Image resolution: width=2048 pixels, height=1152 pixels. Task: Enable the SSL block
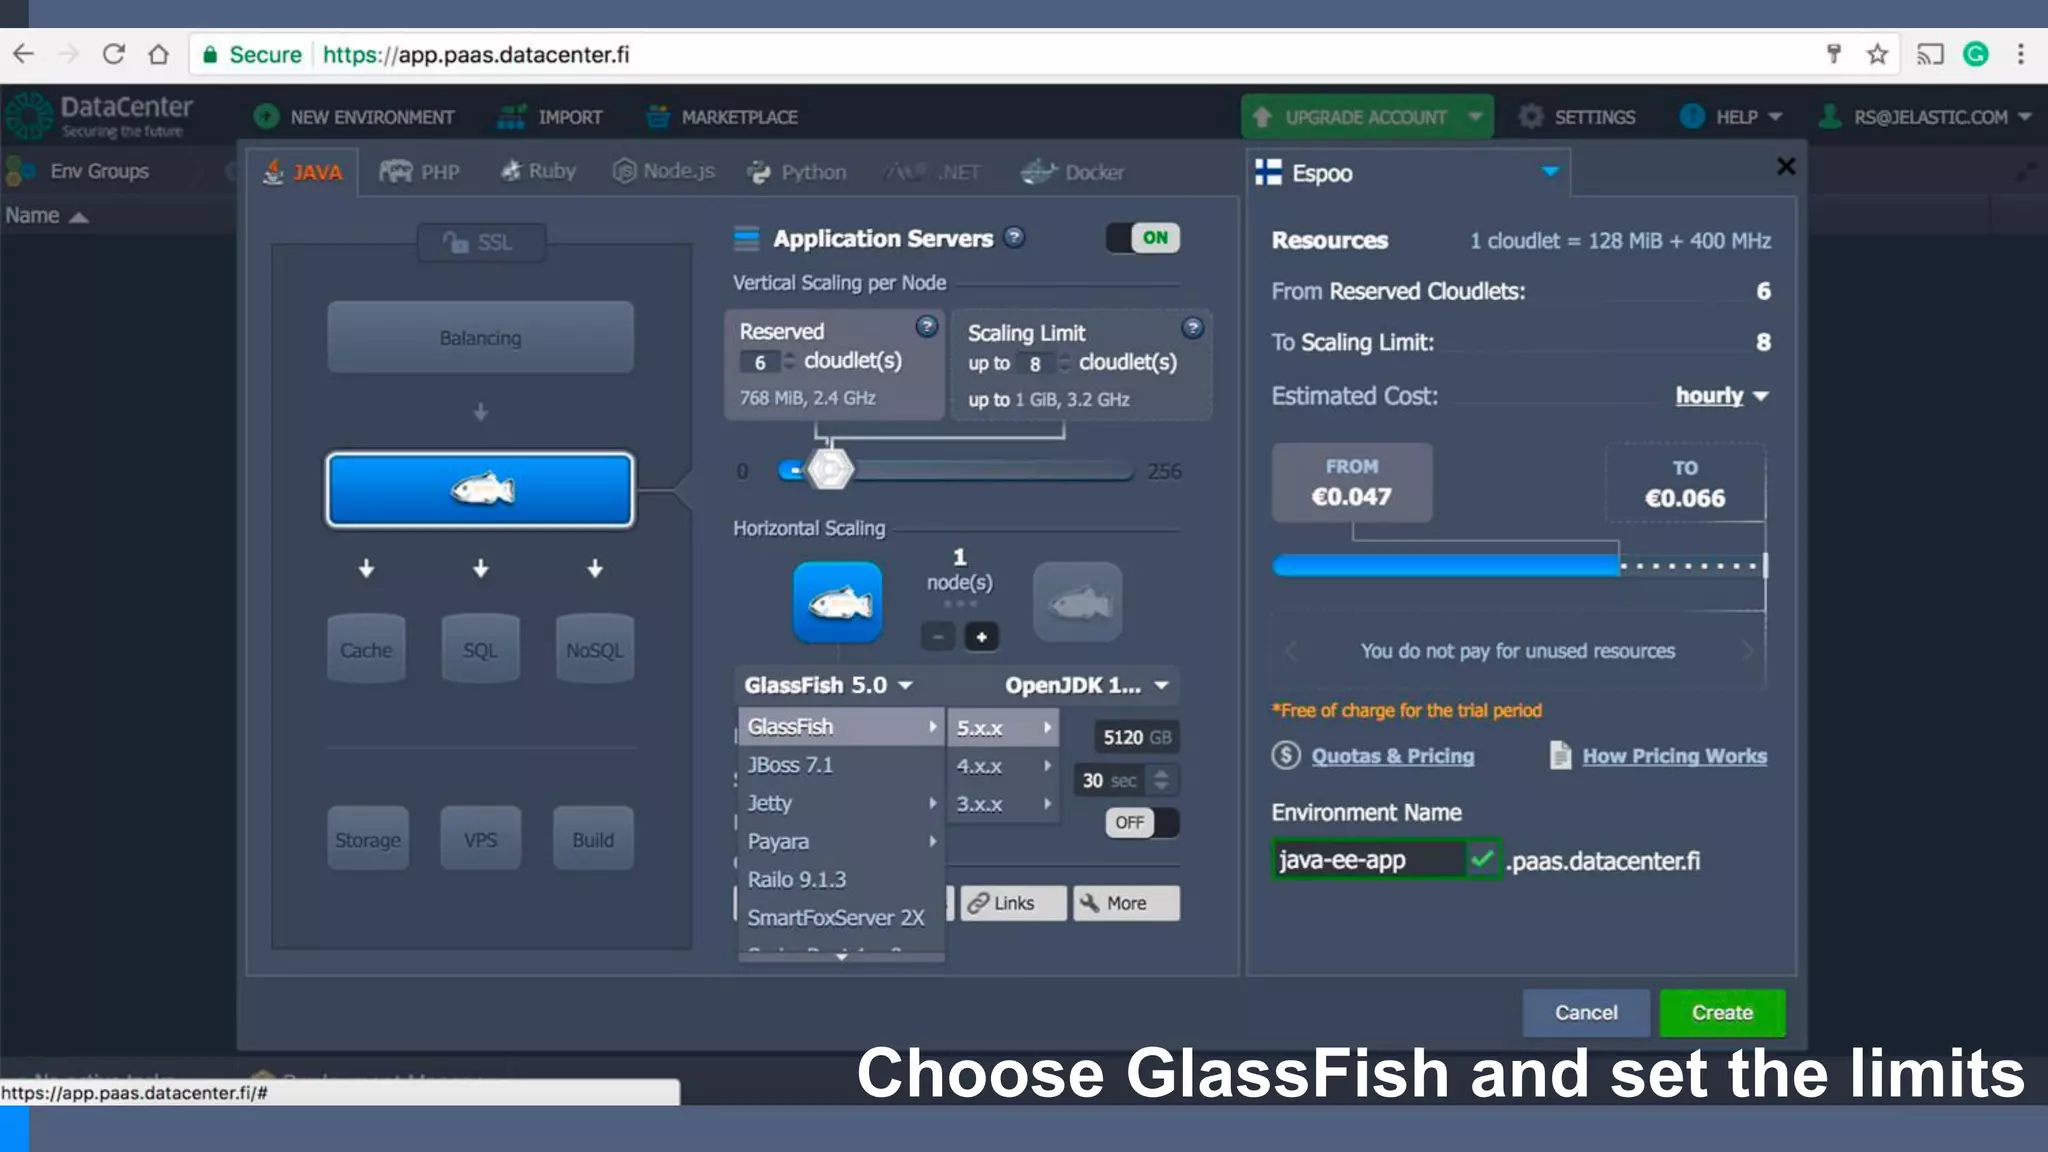coord(481,242)
